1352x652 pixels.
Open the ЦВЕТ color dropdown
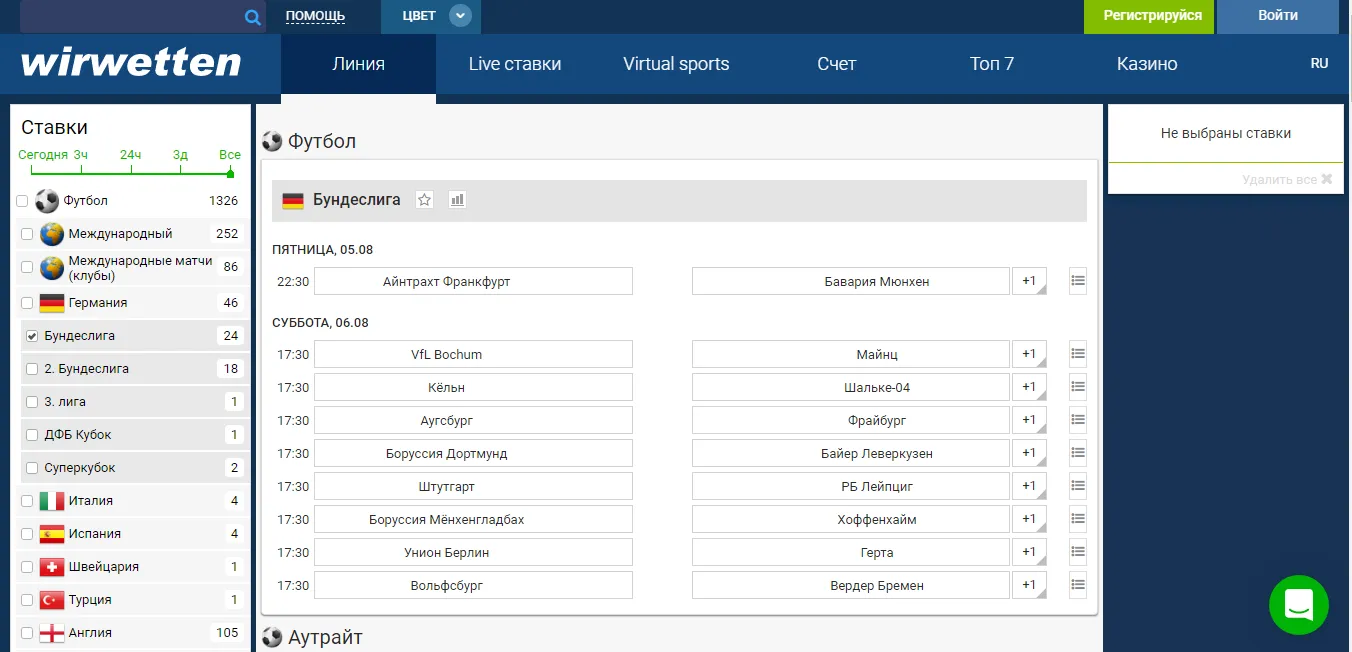tap(431, 16)
